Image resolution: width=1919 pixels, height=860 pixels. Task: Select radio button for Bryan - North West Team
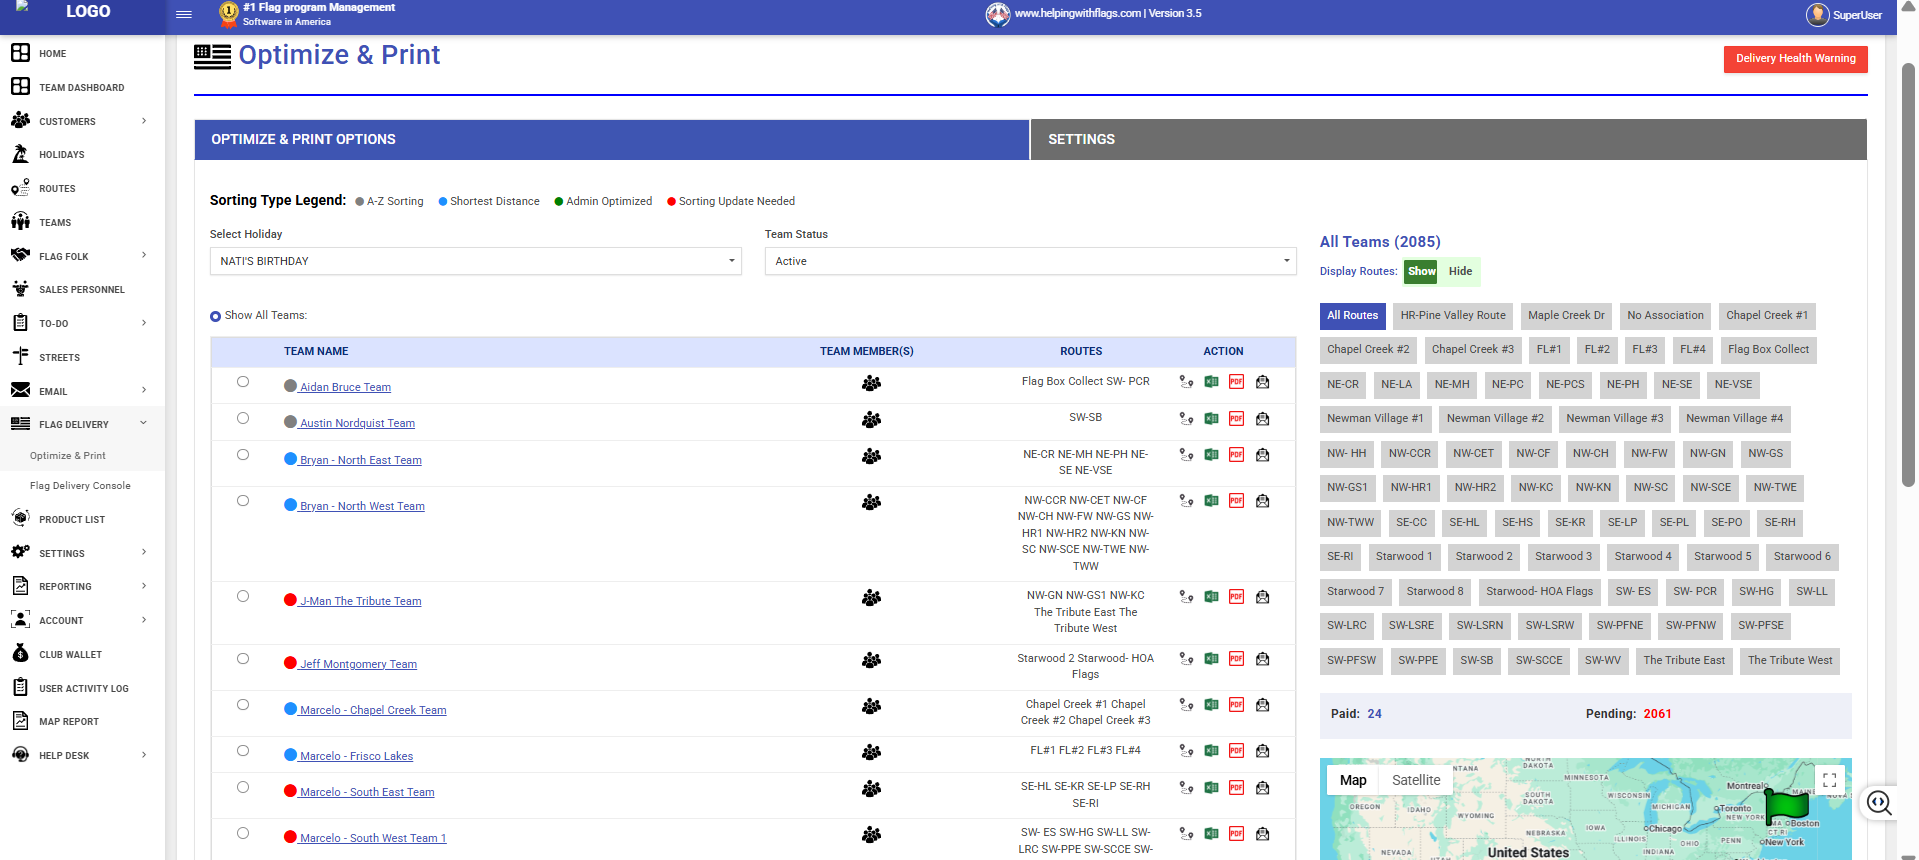243,501
